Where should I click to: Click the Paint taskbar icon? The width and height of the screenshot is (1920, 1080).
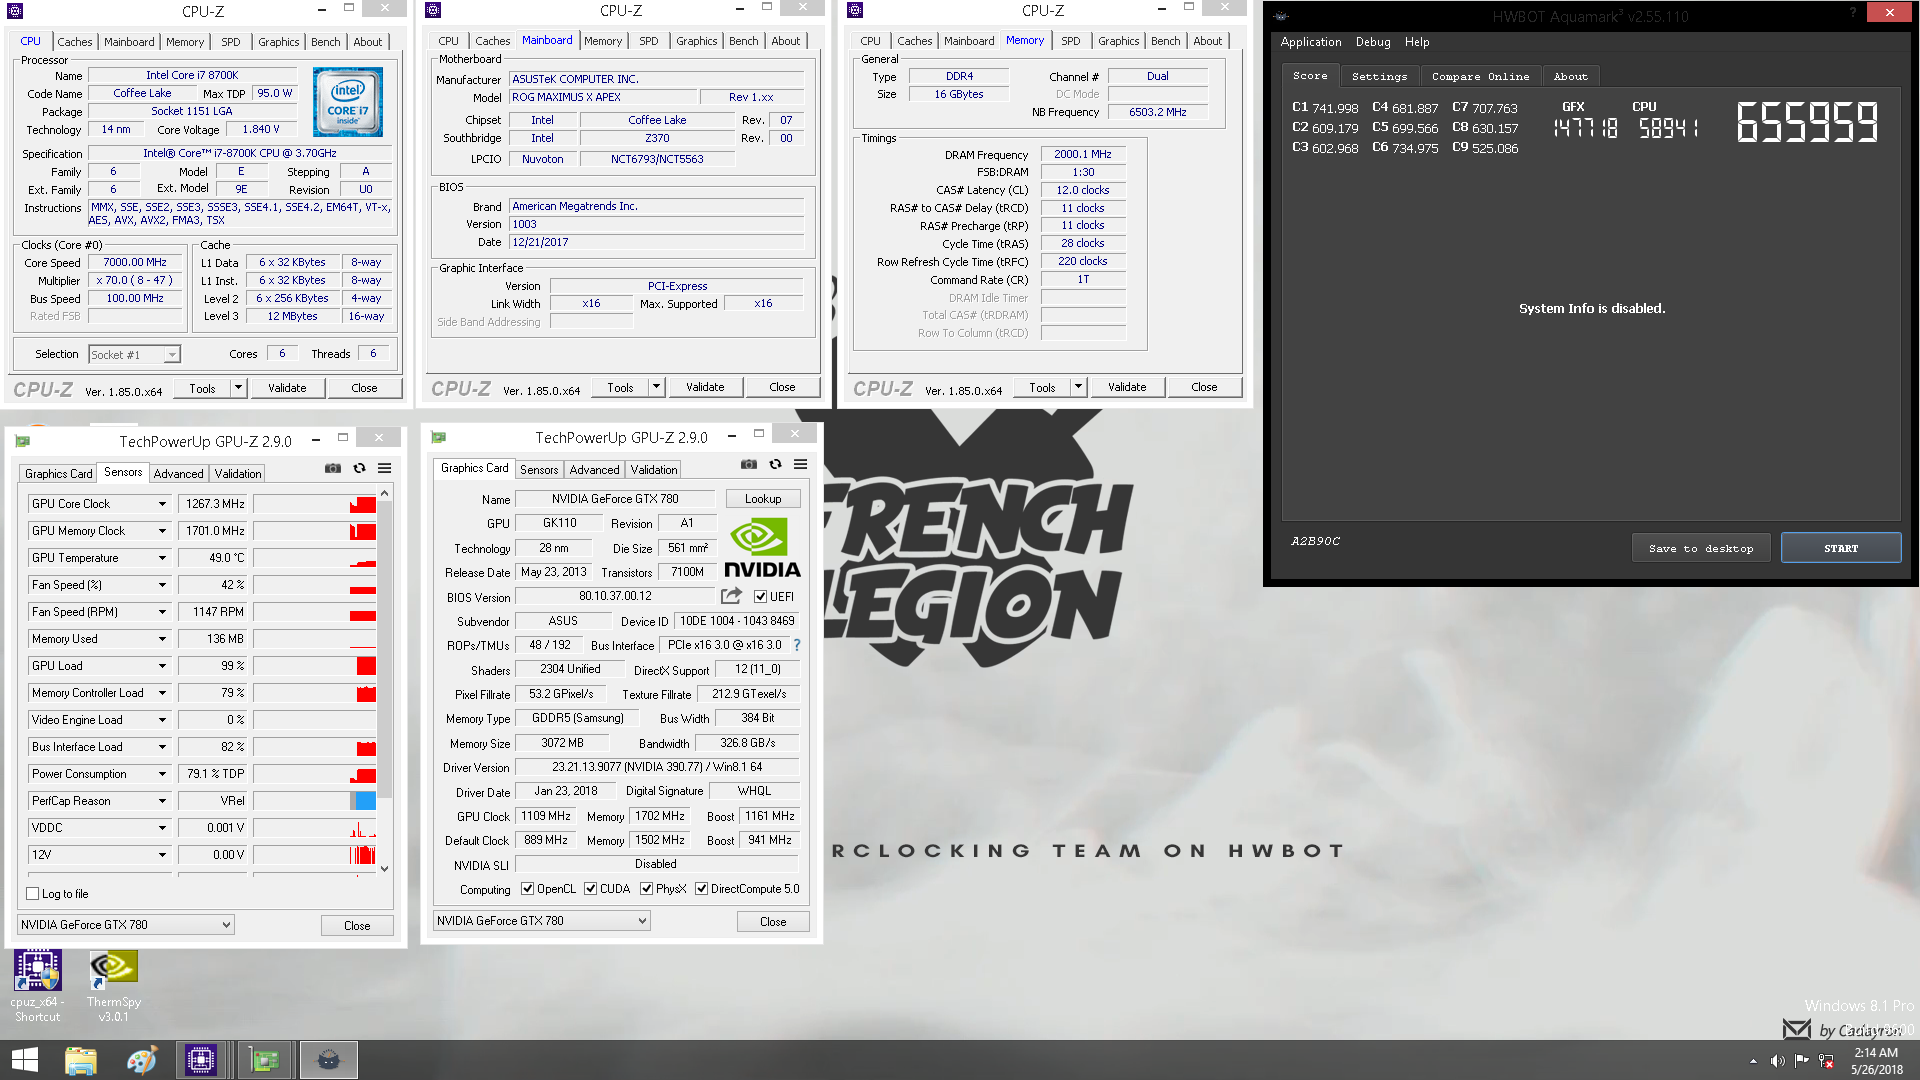click(142, 1060)
